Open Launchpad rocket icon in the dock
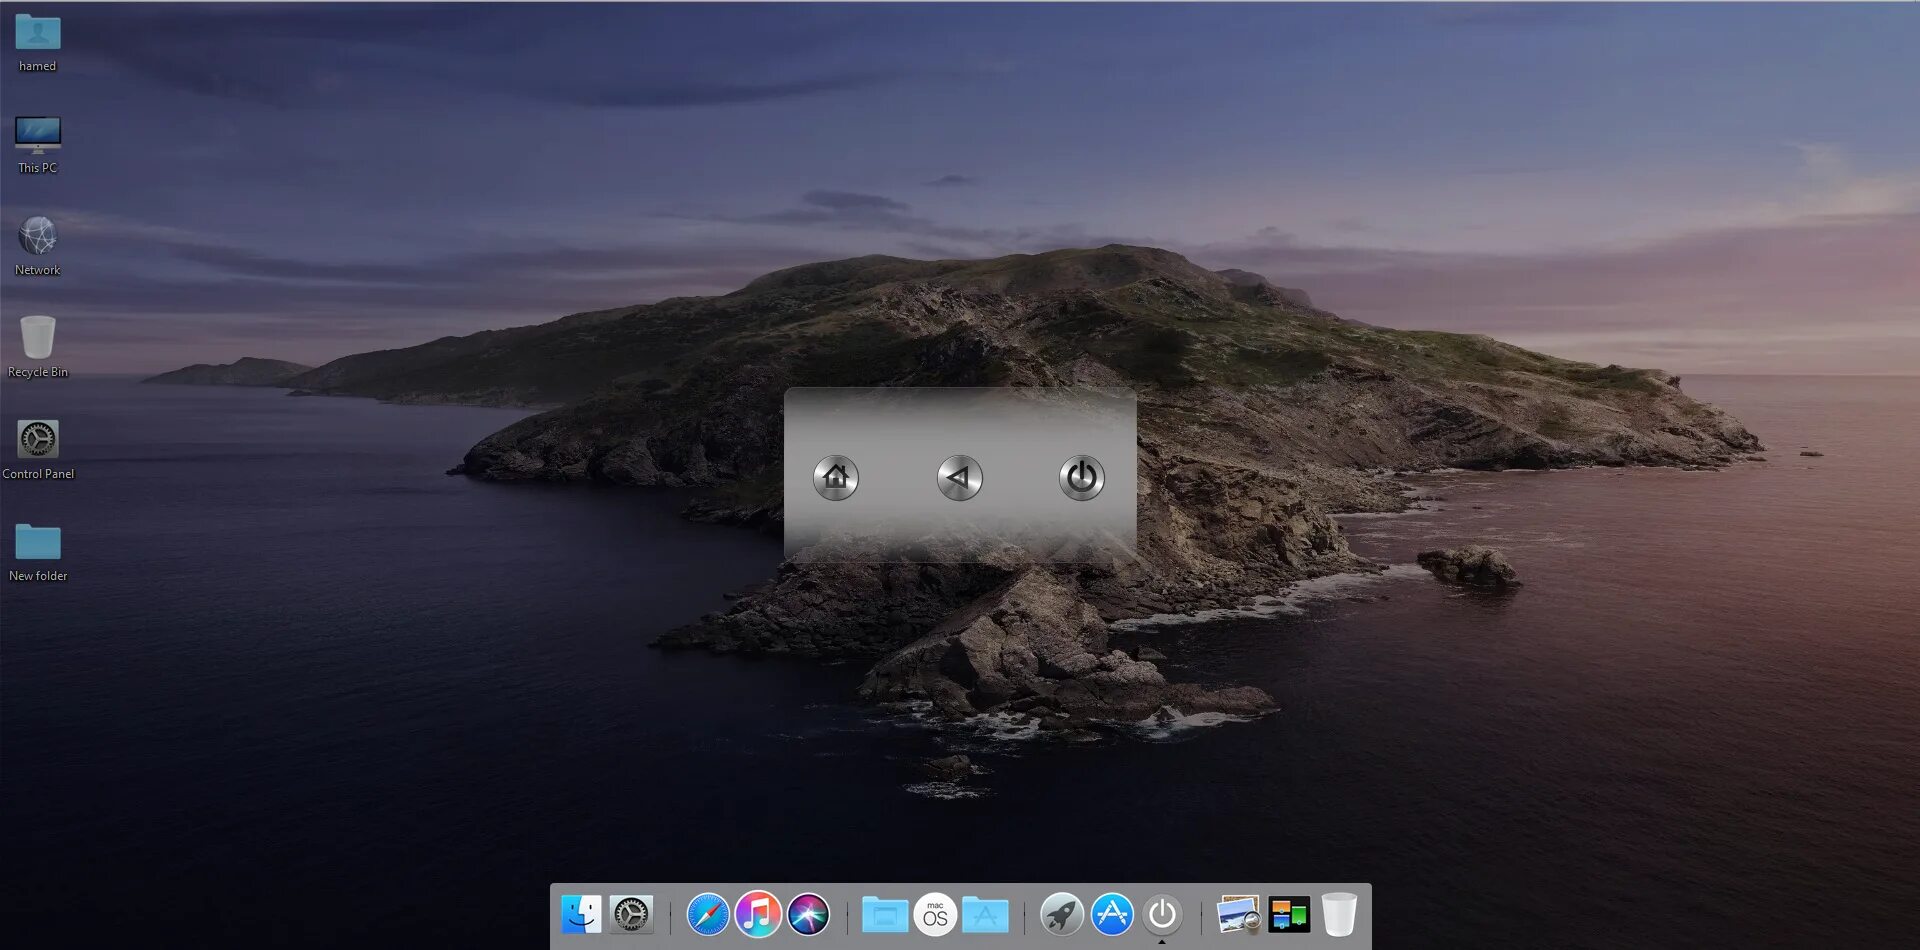 tap(1062, 914)
